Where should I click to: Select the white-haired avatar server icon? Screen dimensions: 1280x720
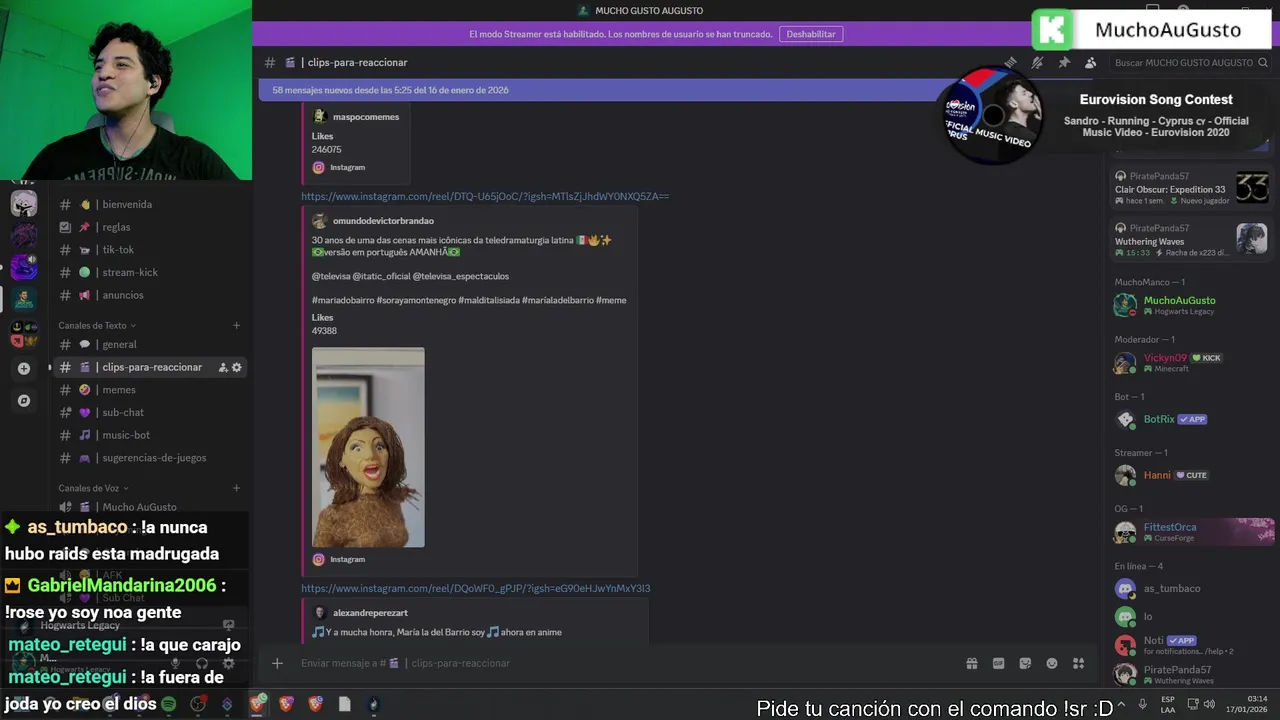24,204
